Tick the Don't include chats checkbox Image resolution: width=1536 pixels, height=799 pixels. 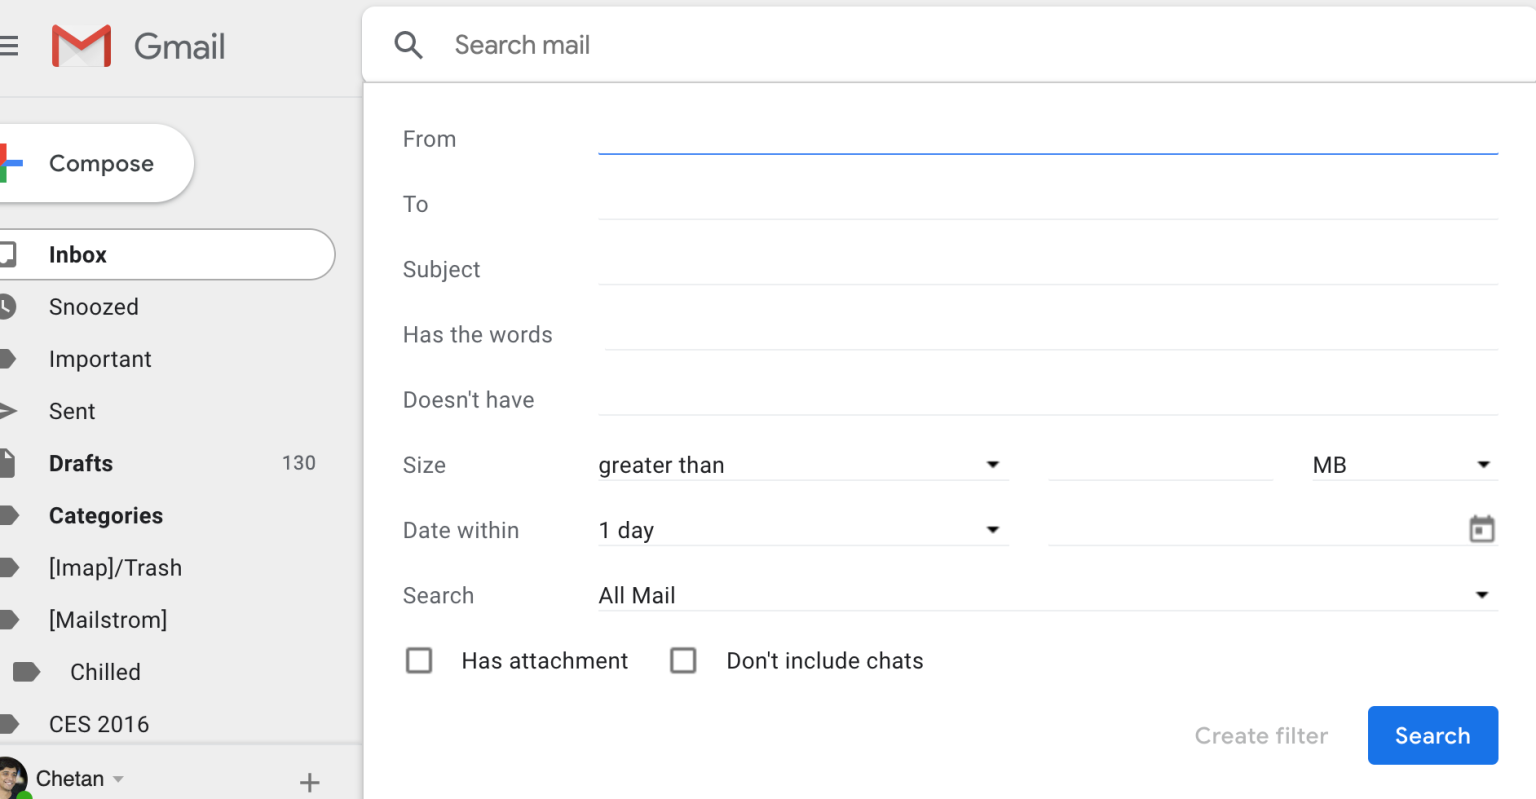point(683,661)
